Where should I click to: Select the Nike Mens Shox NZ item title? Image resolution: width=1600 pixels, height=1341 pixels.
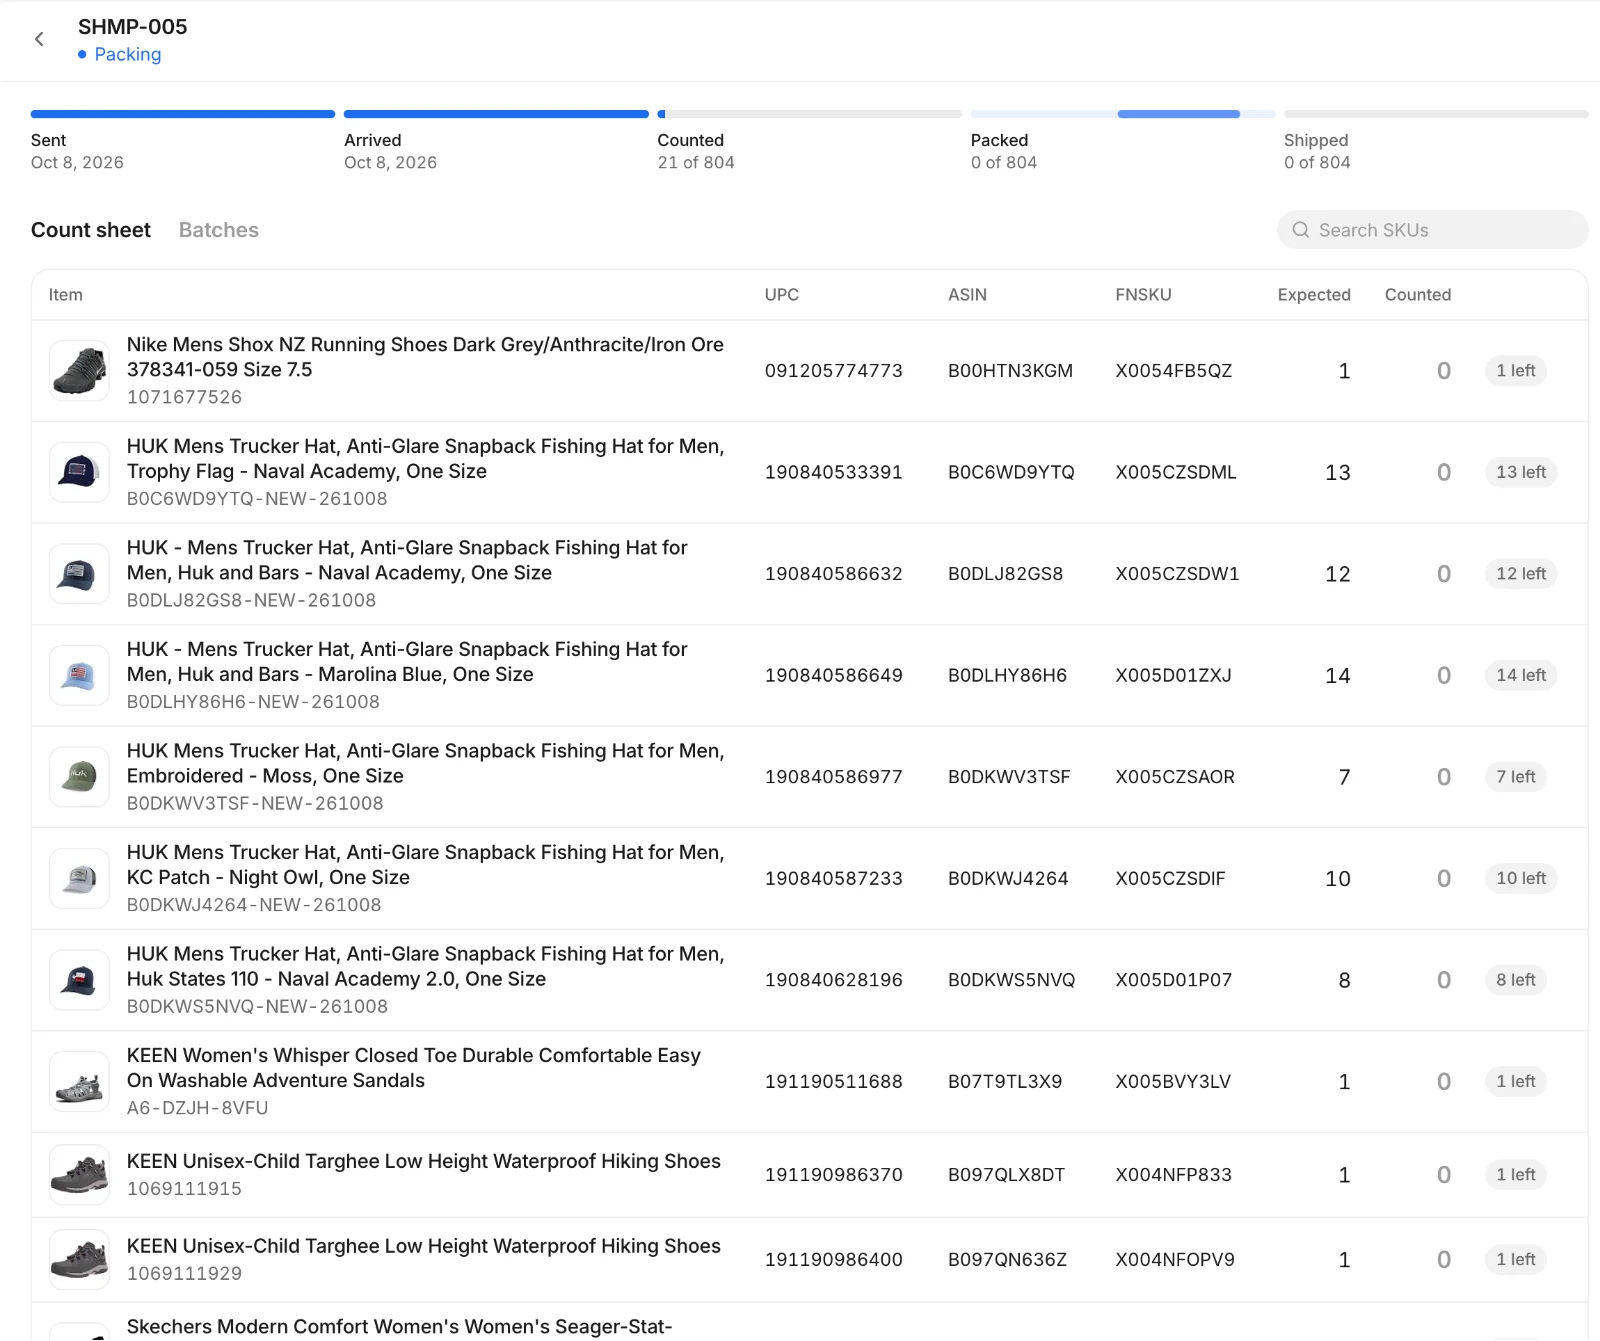[425, 357]
